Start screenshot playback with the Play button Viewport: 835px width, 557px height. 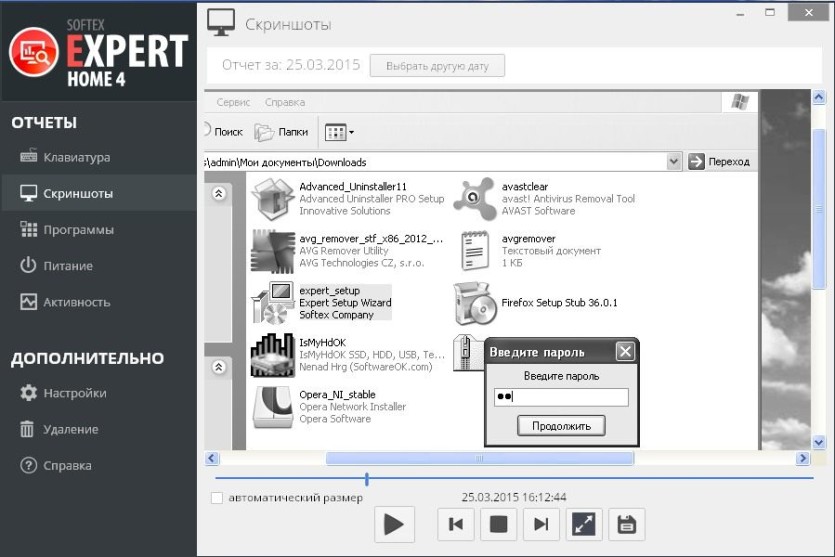pyautogui.click(x=394, y=525)
